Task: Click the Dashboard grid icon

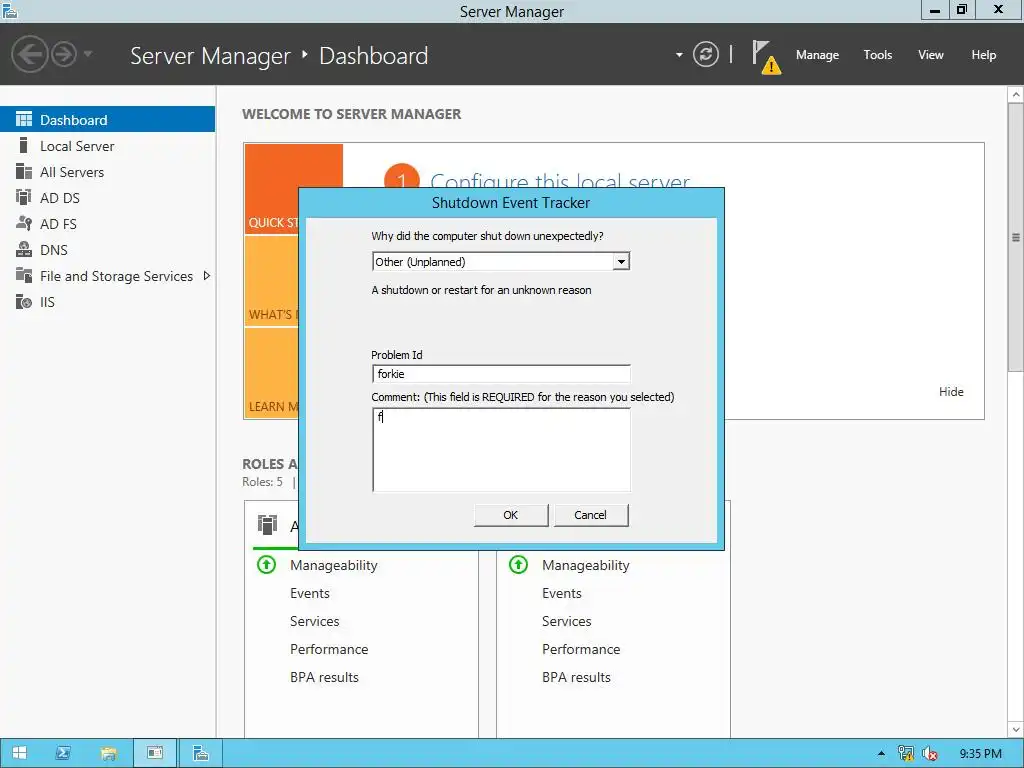Action: [24, 119]
